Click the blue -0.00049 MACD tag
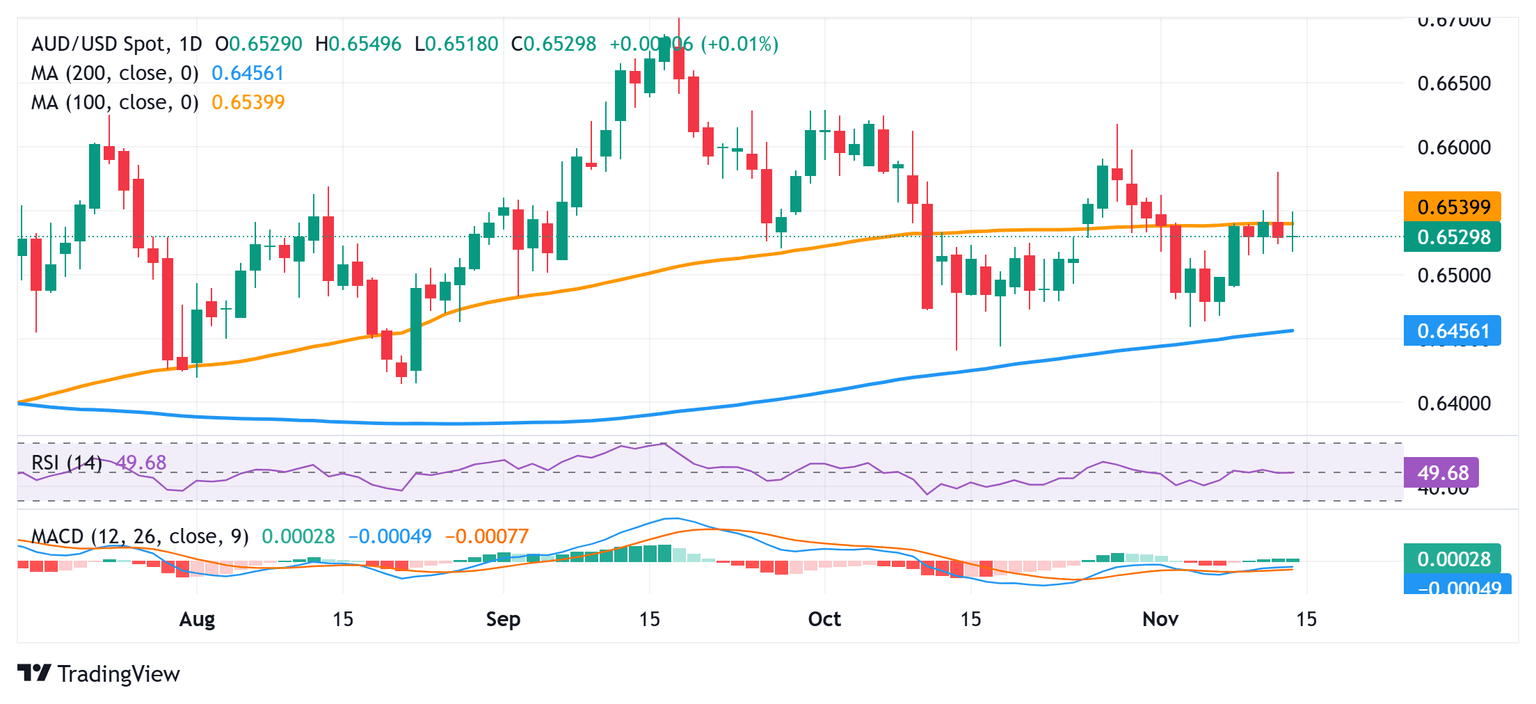Viewport: 1536px width, 704px height. point(1452,588)
